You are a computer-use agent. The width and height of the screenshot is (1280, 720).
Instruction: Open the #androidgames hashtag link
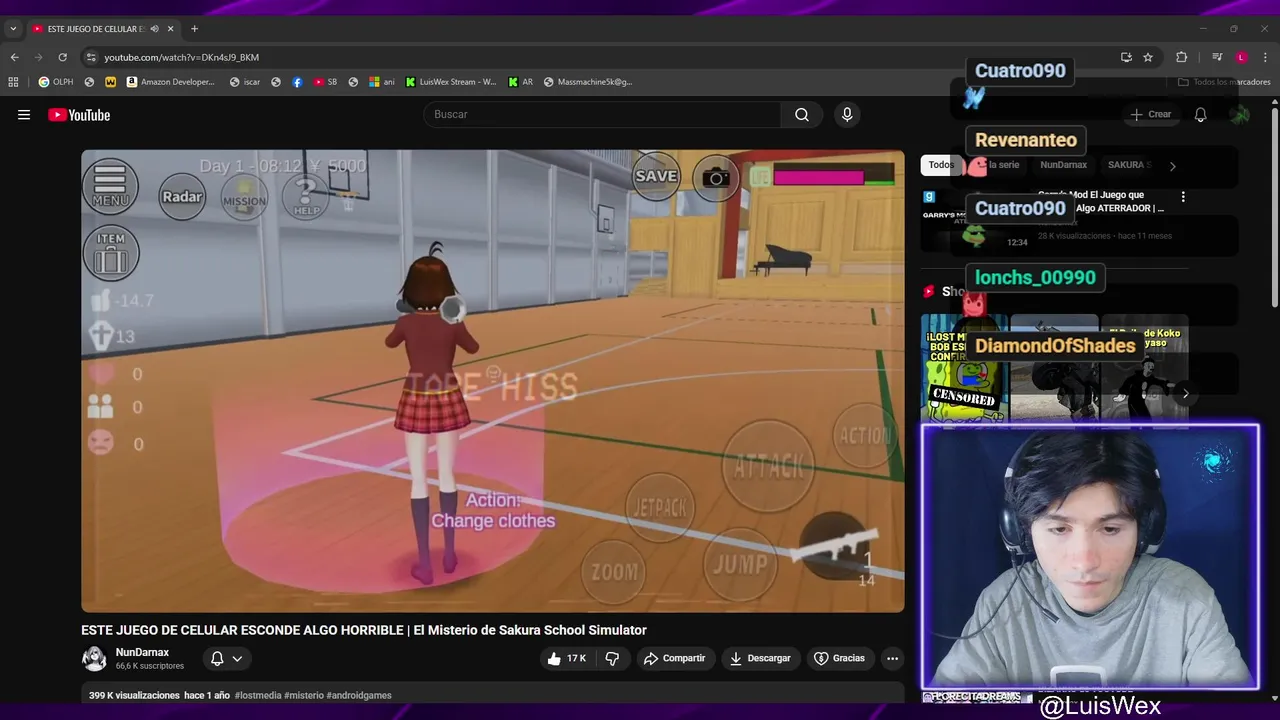pyautogui.click(x=359, y=695)
